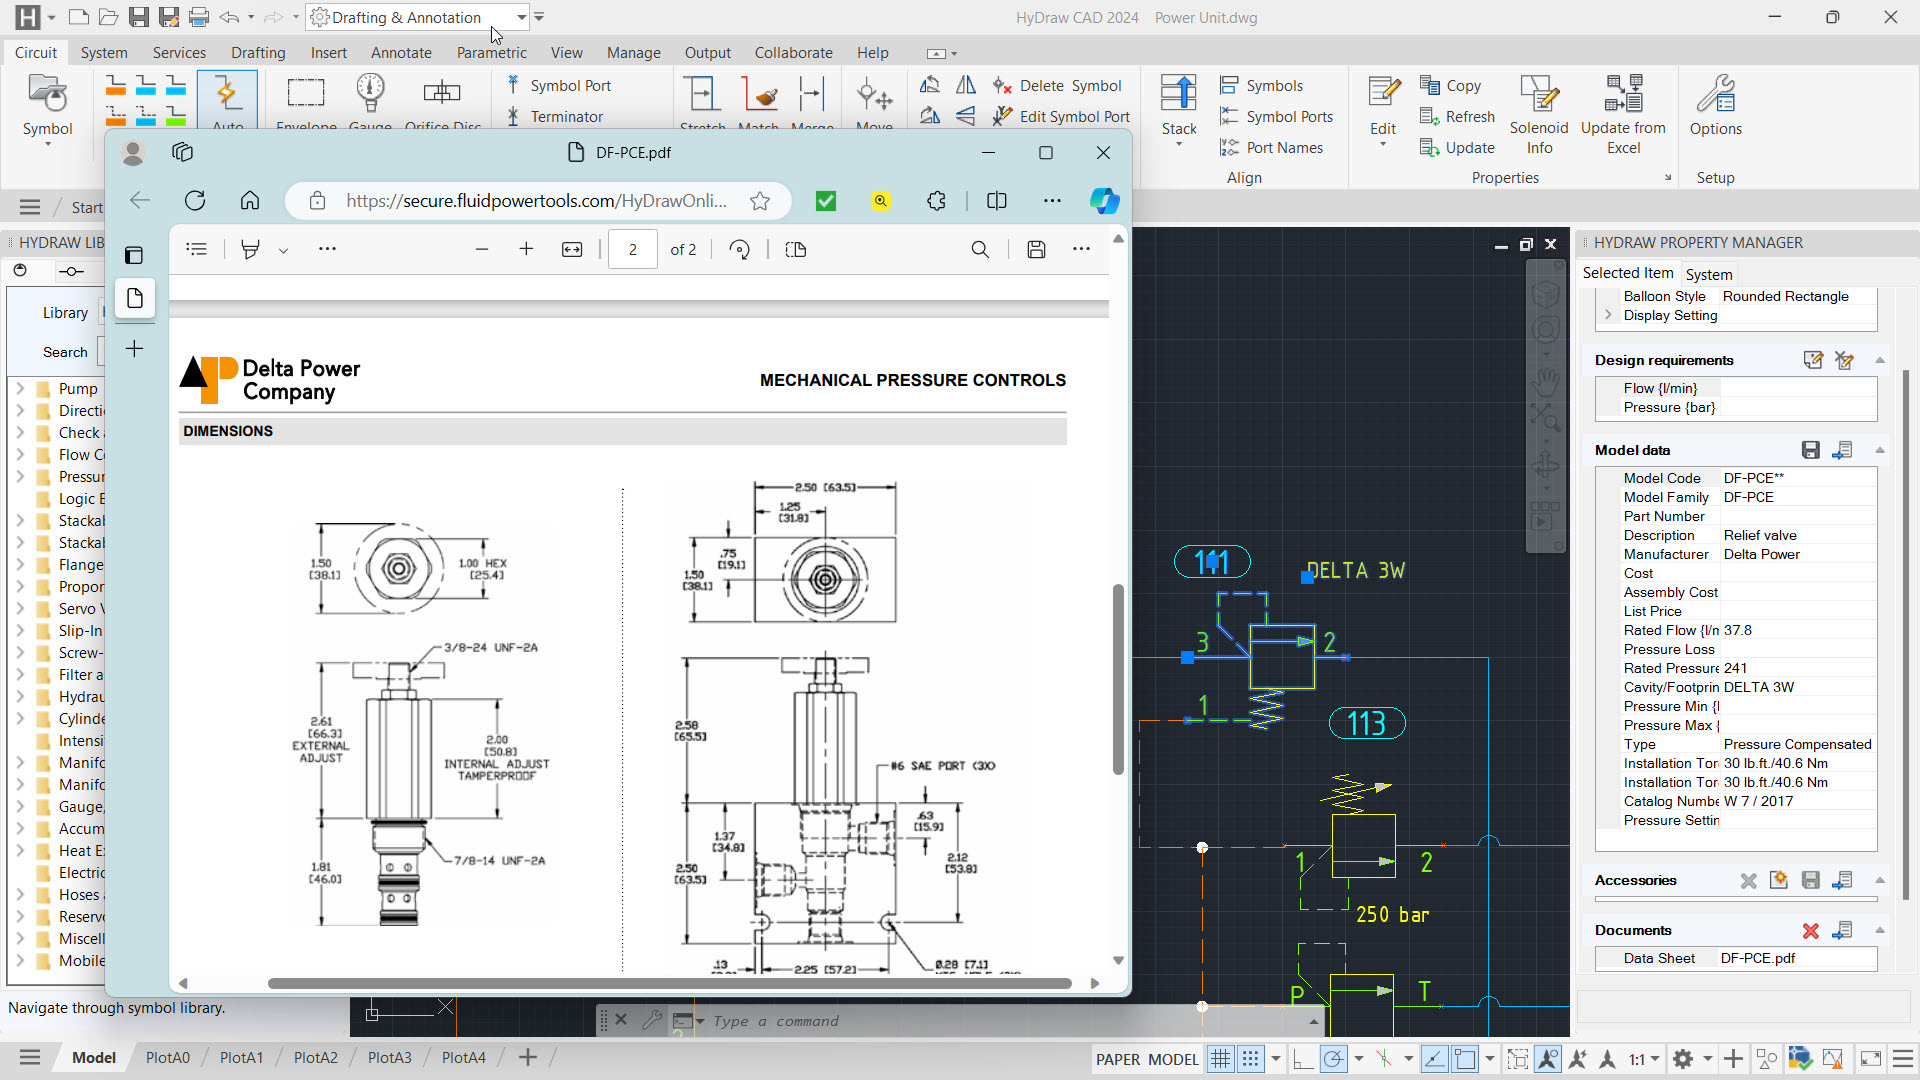
Task: Collapse the Design requirements section
Action: 1880,360
